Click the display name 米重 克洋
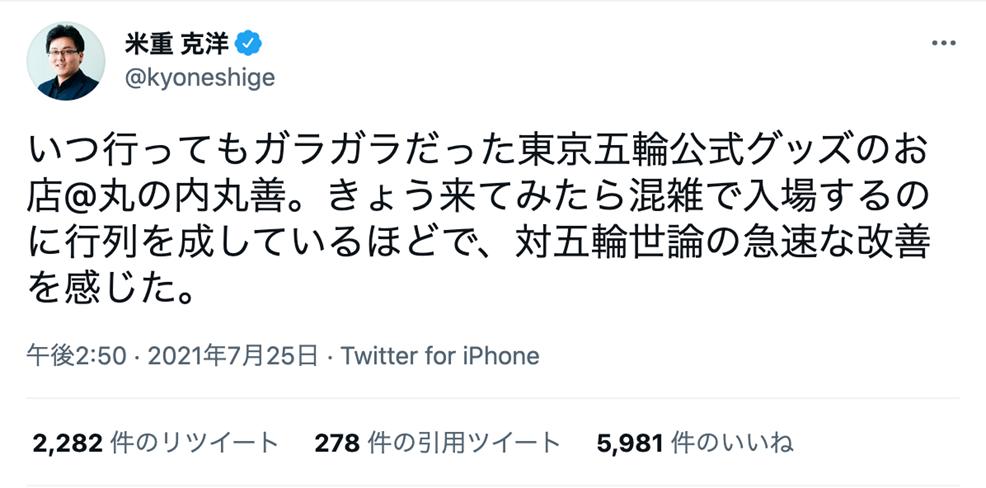 point(176,45)
